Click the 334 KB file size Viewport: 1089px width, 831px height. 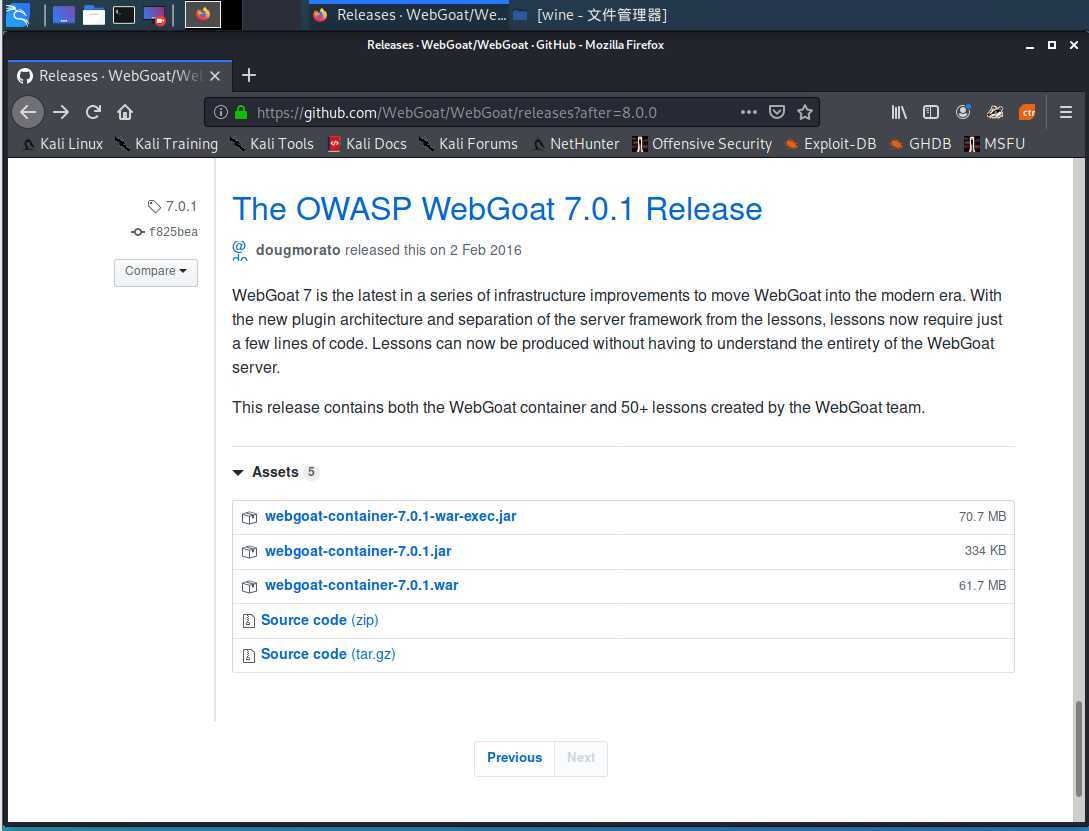(985, 551)
